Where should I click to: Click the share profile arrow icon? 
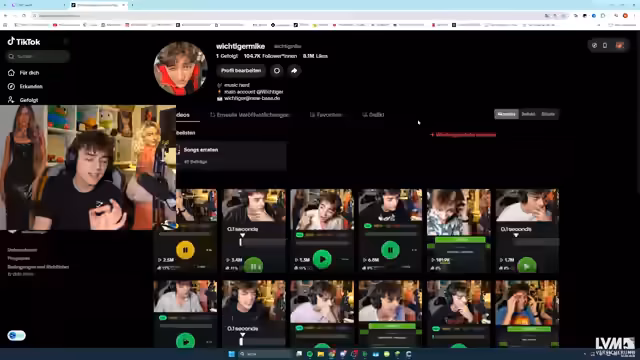pyautogui.click(x=294, y=71)
